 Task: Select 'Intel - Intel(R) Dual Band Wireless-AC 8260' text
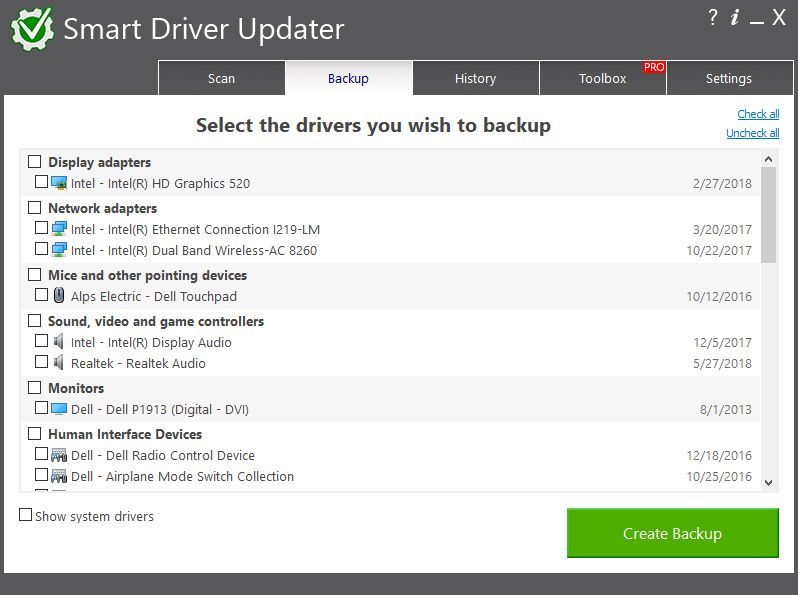(x=194, y=250)
